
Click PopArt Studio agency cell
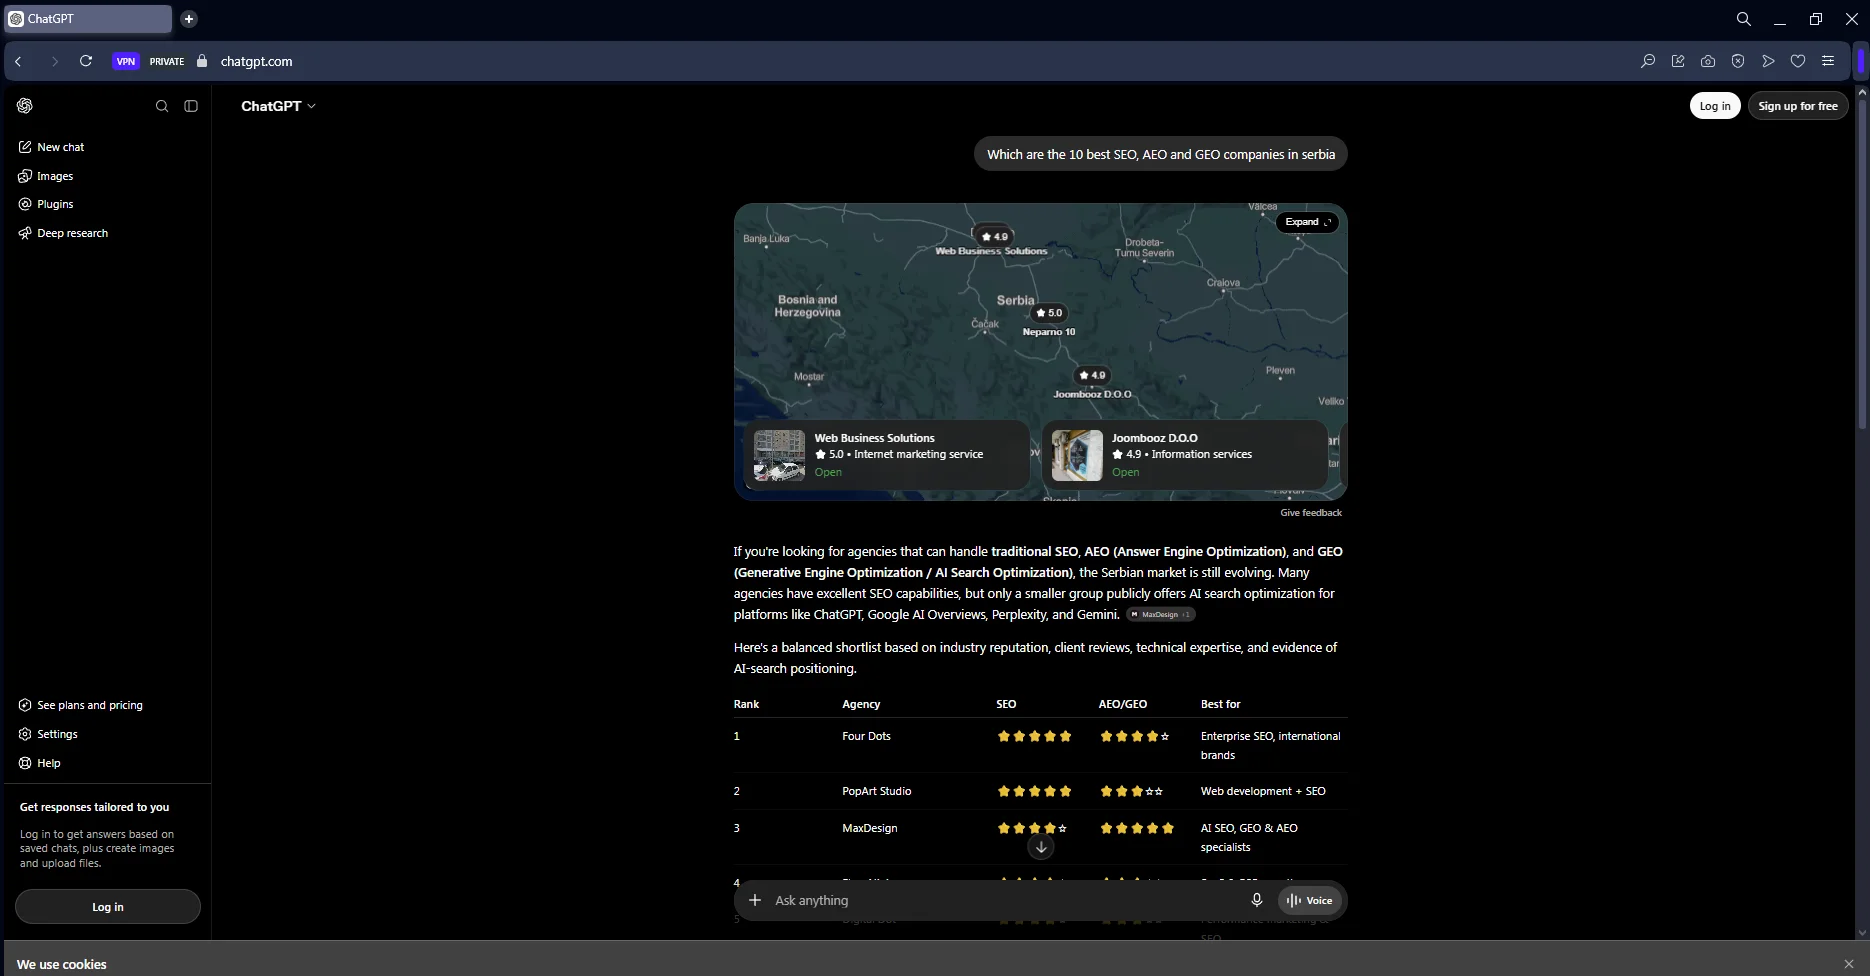click(877, 791)
